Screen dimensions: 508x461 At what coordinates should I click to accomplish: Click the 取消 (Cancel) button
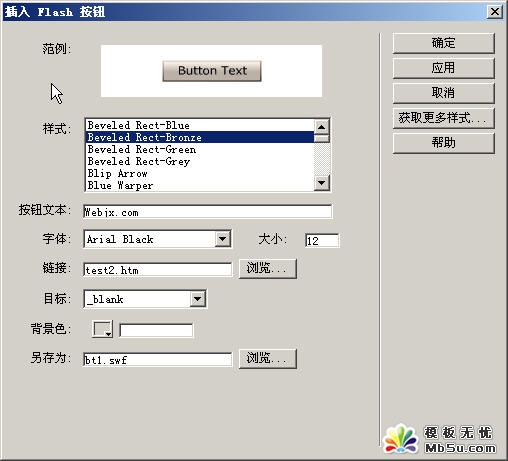coord(443,93)
